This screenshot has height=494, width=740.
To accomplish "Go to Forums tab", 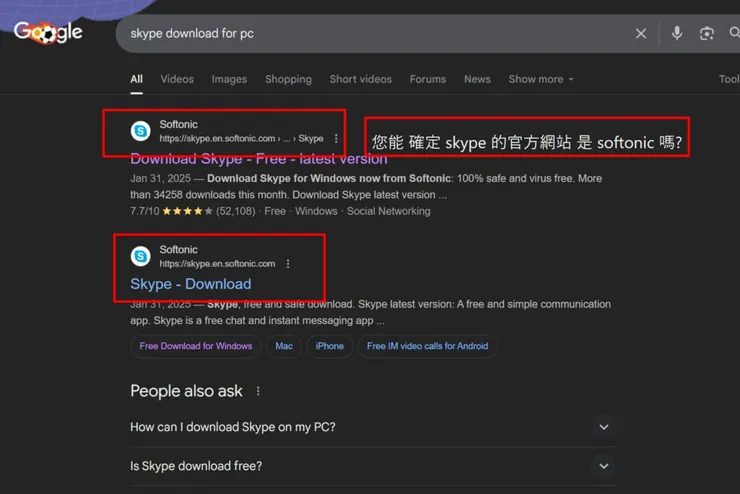I will point(428,79).
